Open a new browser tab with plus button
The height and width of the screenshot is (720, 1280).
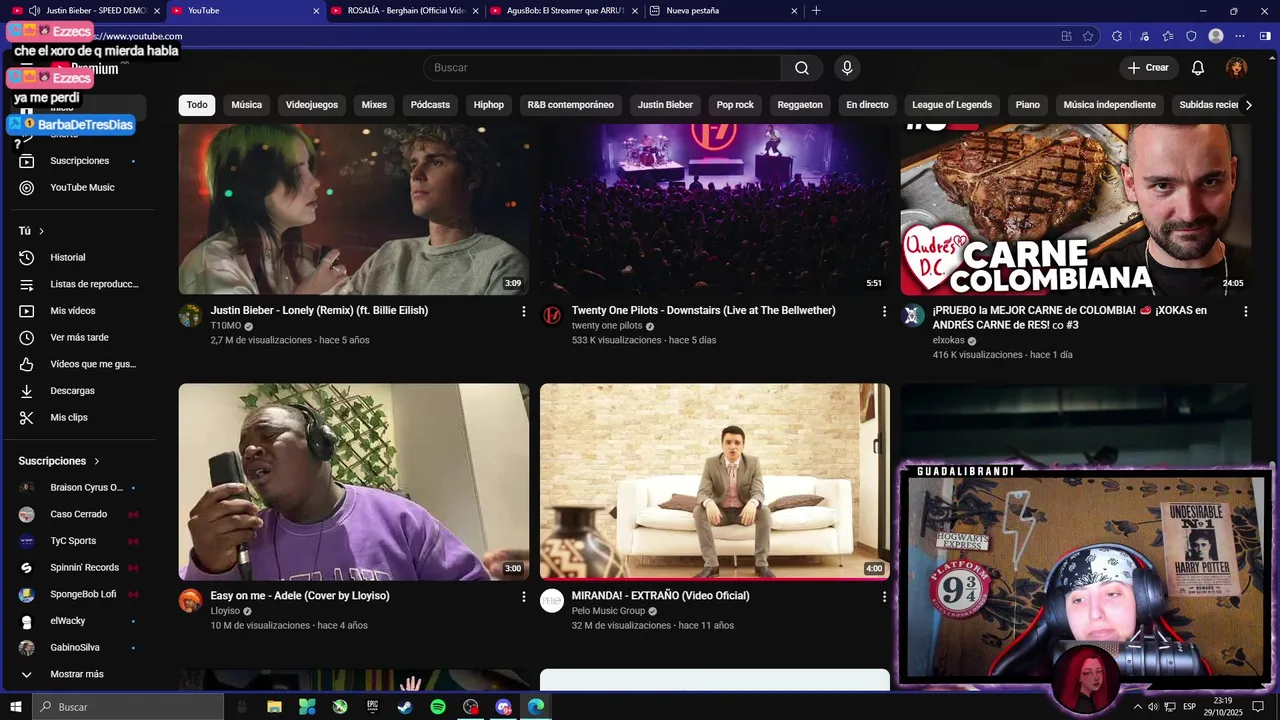tap(816, 11)
